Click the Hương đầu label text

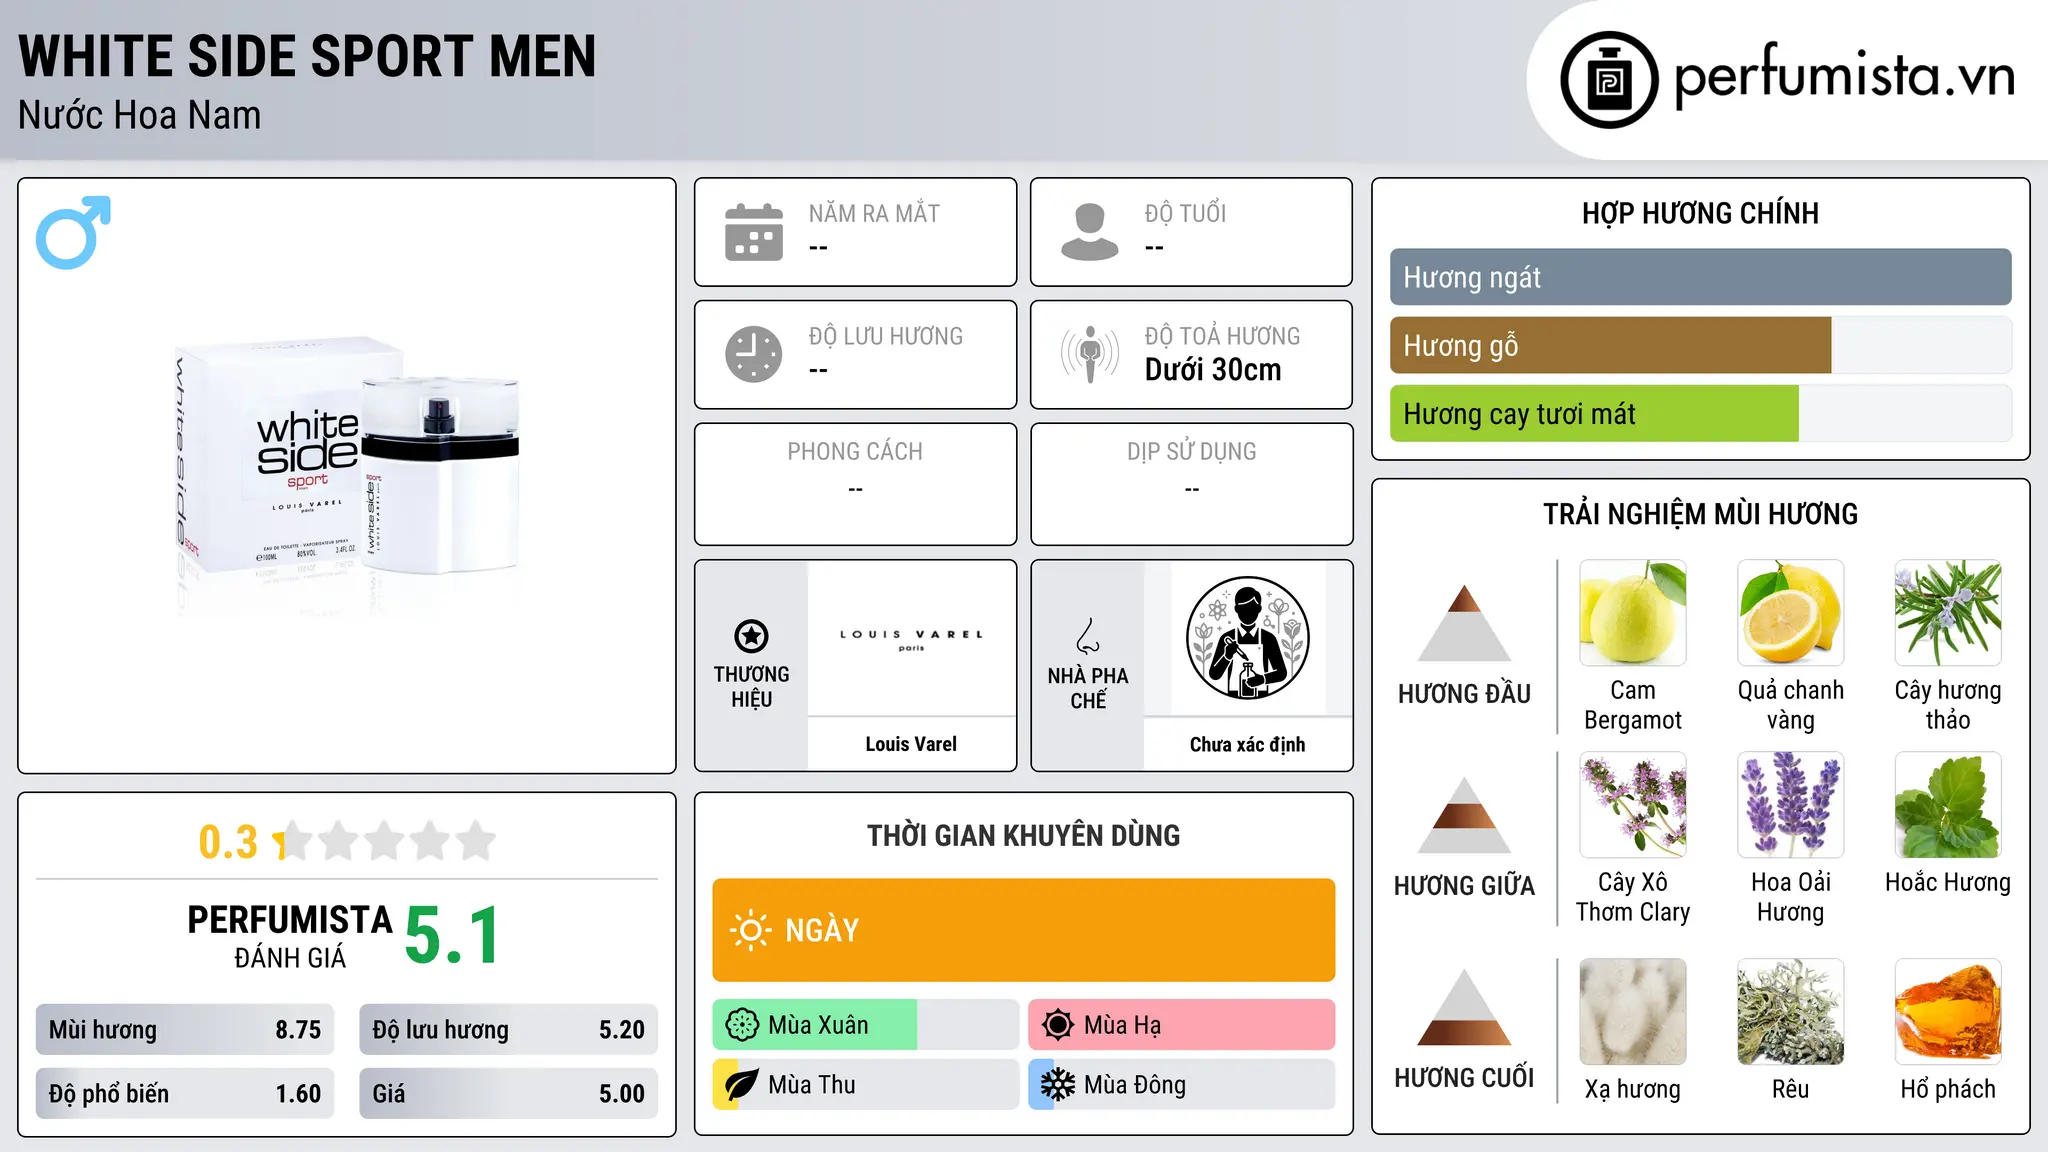click(x=1464, y=694)
